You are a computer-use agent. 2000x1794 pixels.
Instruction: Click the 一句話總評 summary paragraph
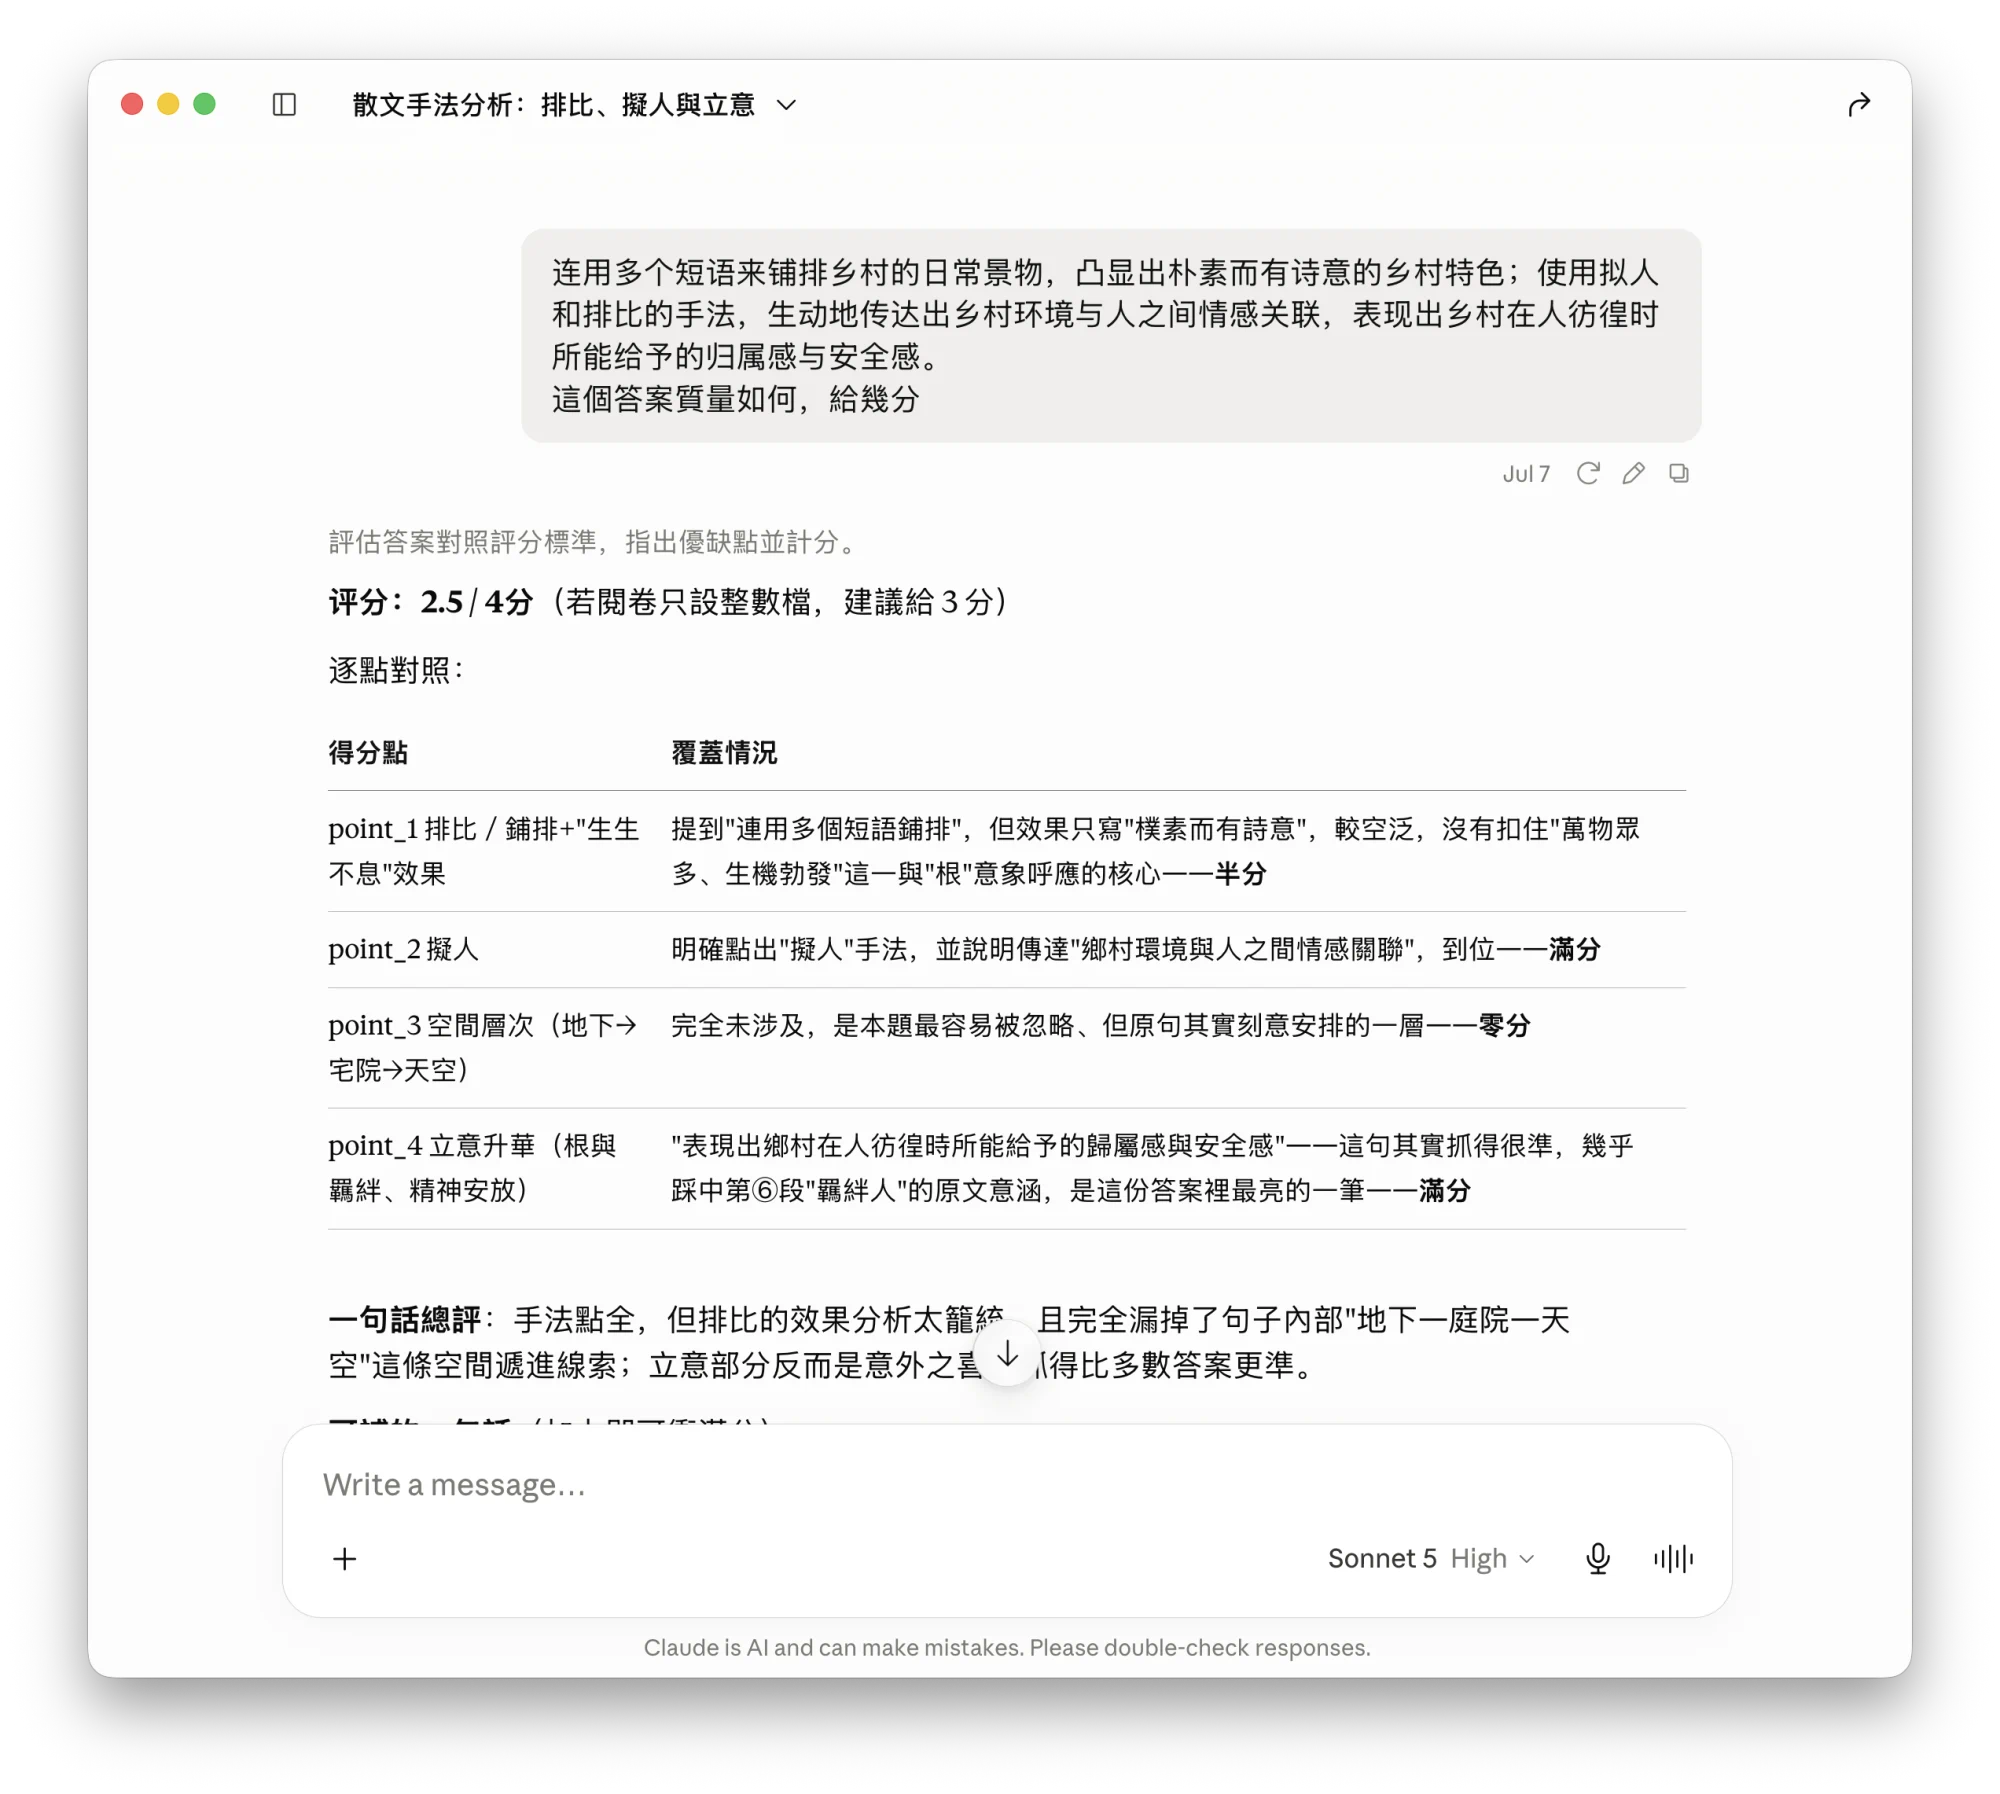click(950, 1342)
